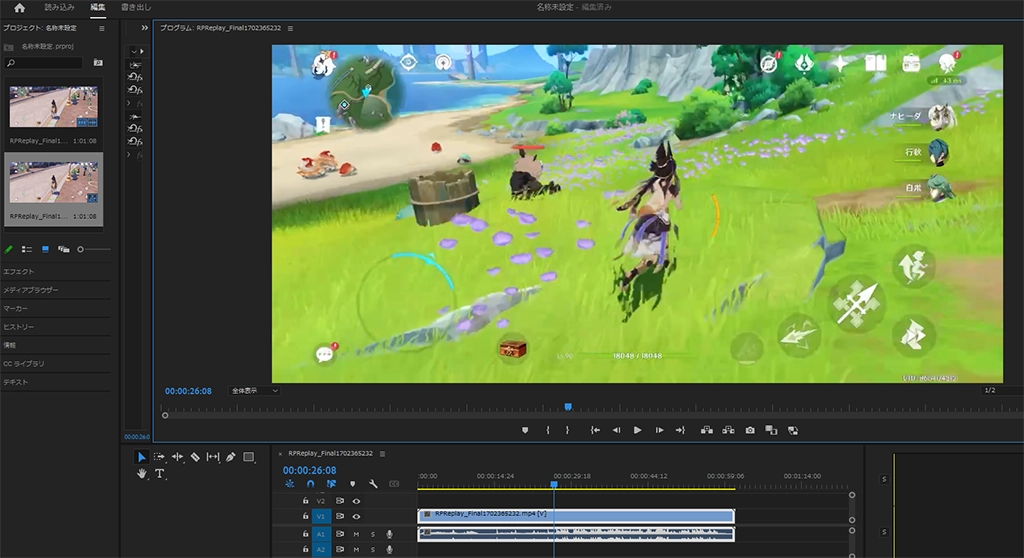Screen dimensions: 1024x558
Task: Expand the エフェクト panel
Action: pyautogui.click(x=18, y=271)
